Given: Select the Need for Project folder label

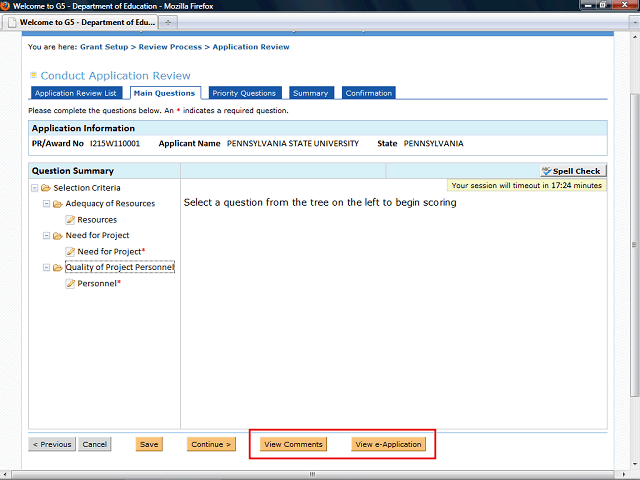Looking at the screenshot, I should pos(97,236).
